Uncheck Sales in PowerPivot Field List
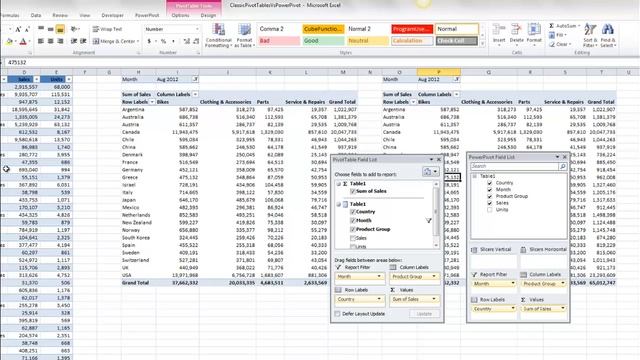The image size is (640, 360). (489, 203)
